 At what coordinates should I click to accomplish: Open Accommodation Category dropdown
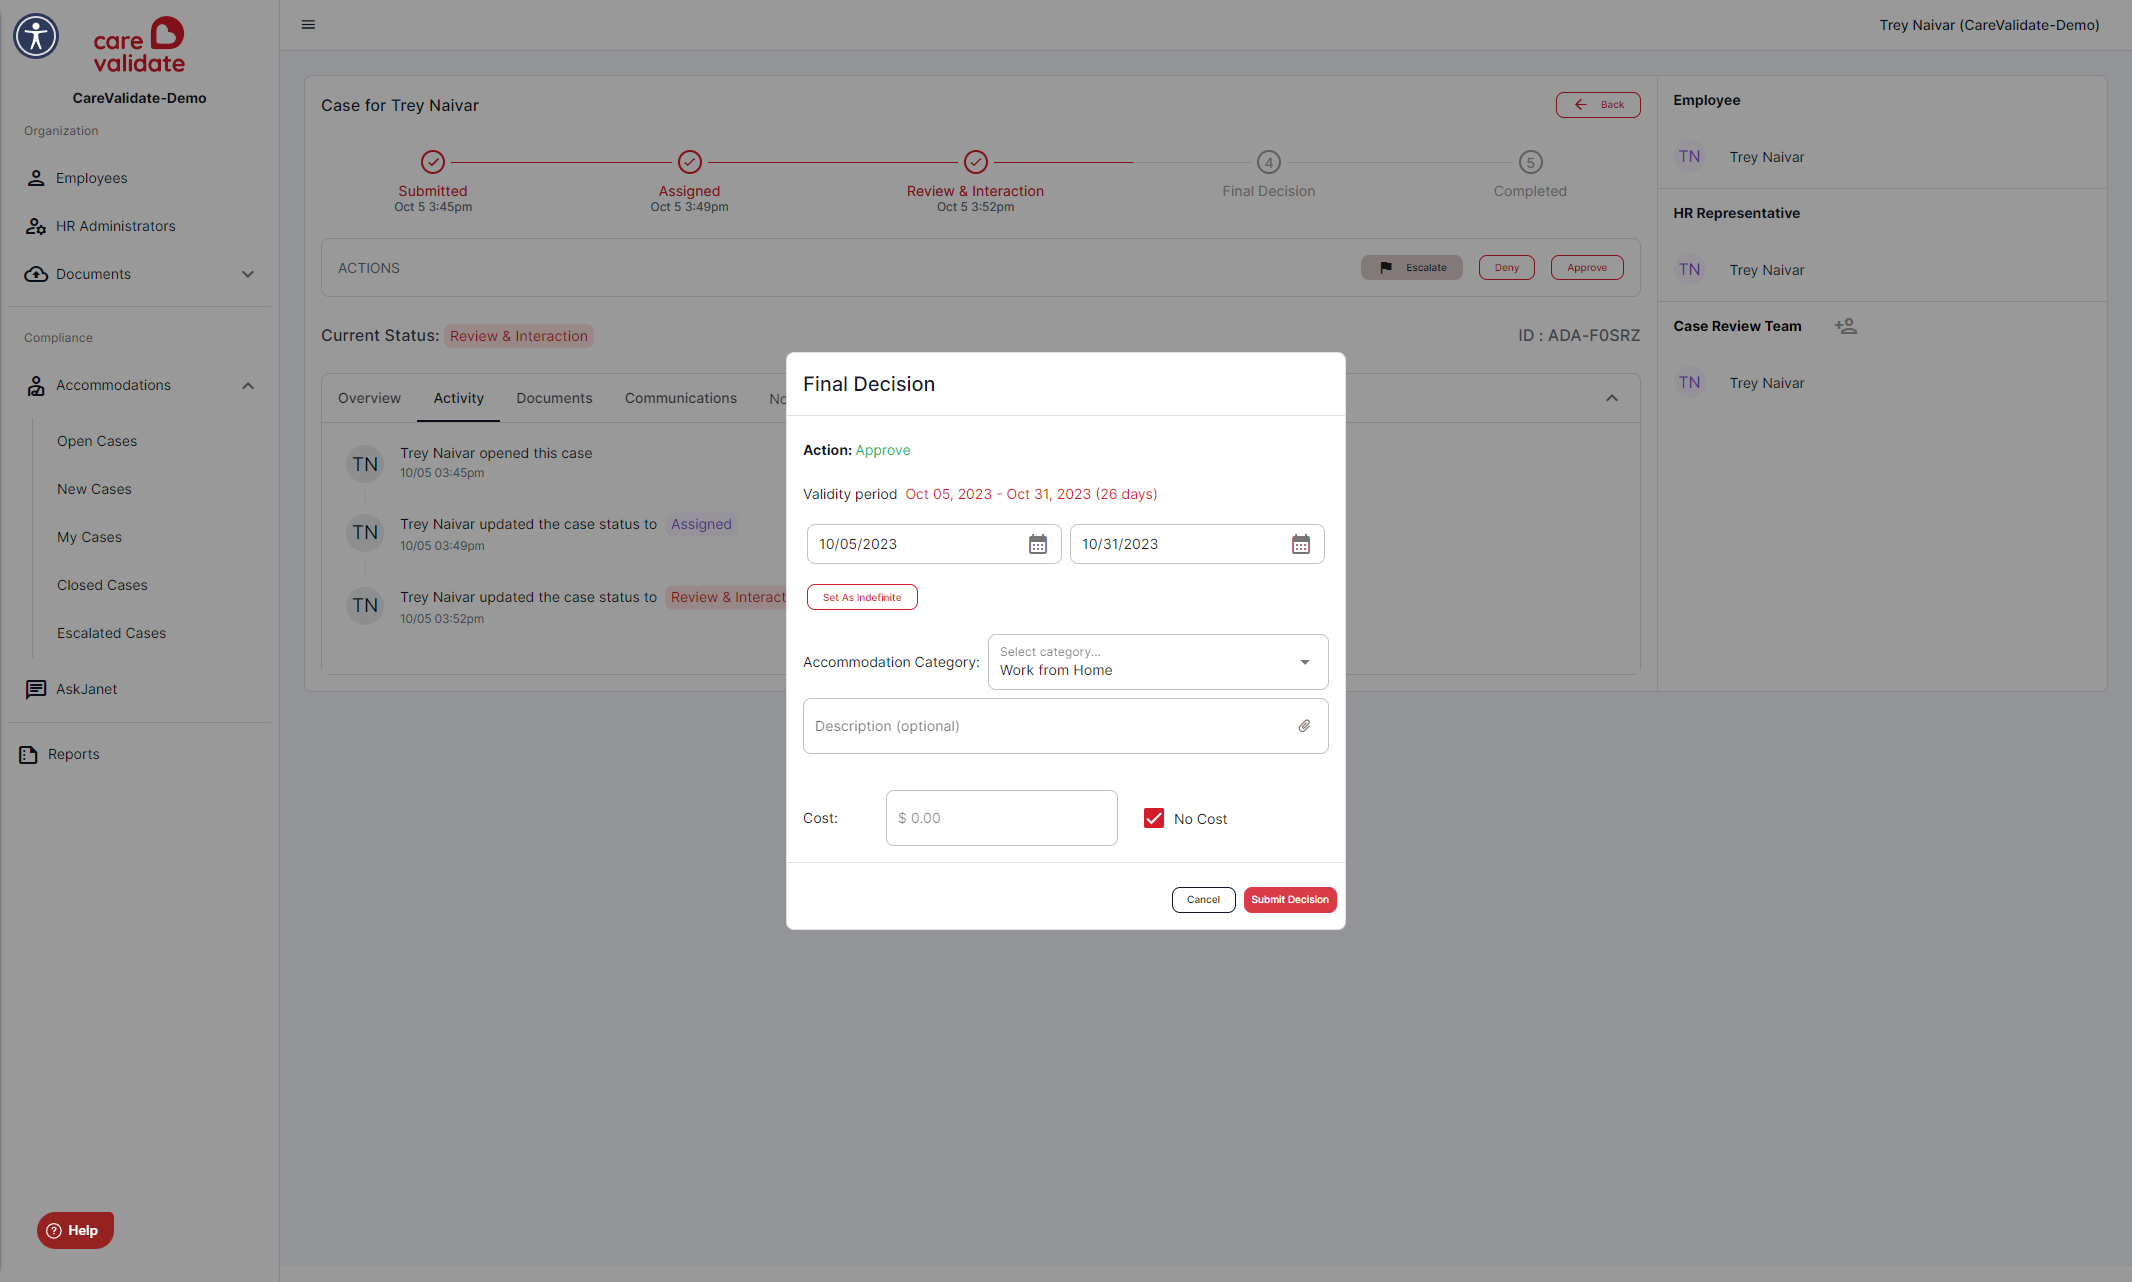pos(1158,662)
